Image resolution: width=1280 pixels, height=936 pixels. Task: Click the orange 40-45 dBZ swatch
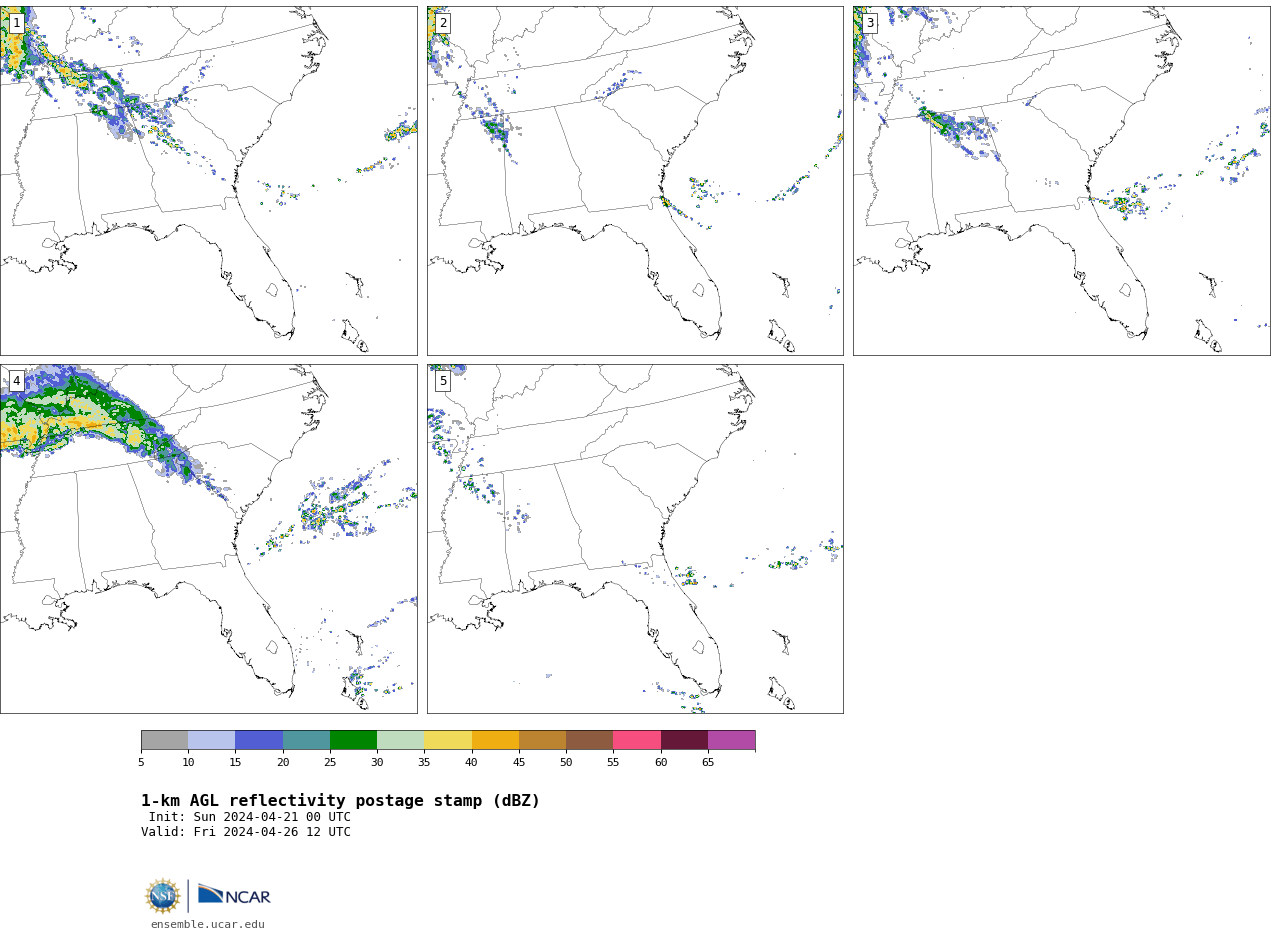click(x=495, y=740)
